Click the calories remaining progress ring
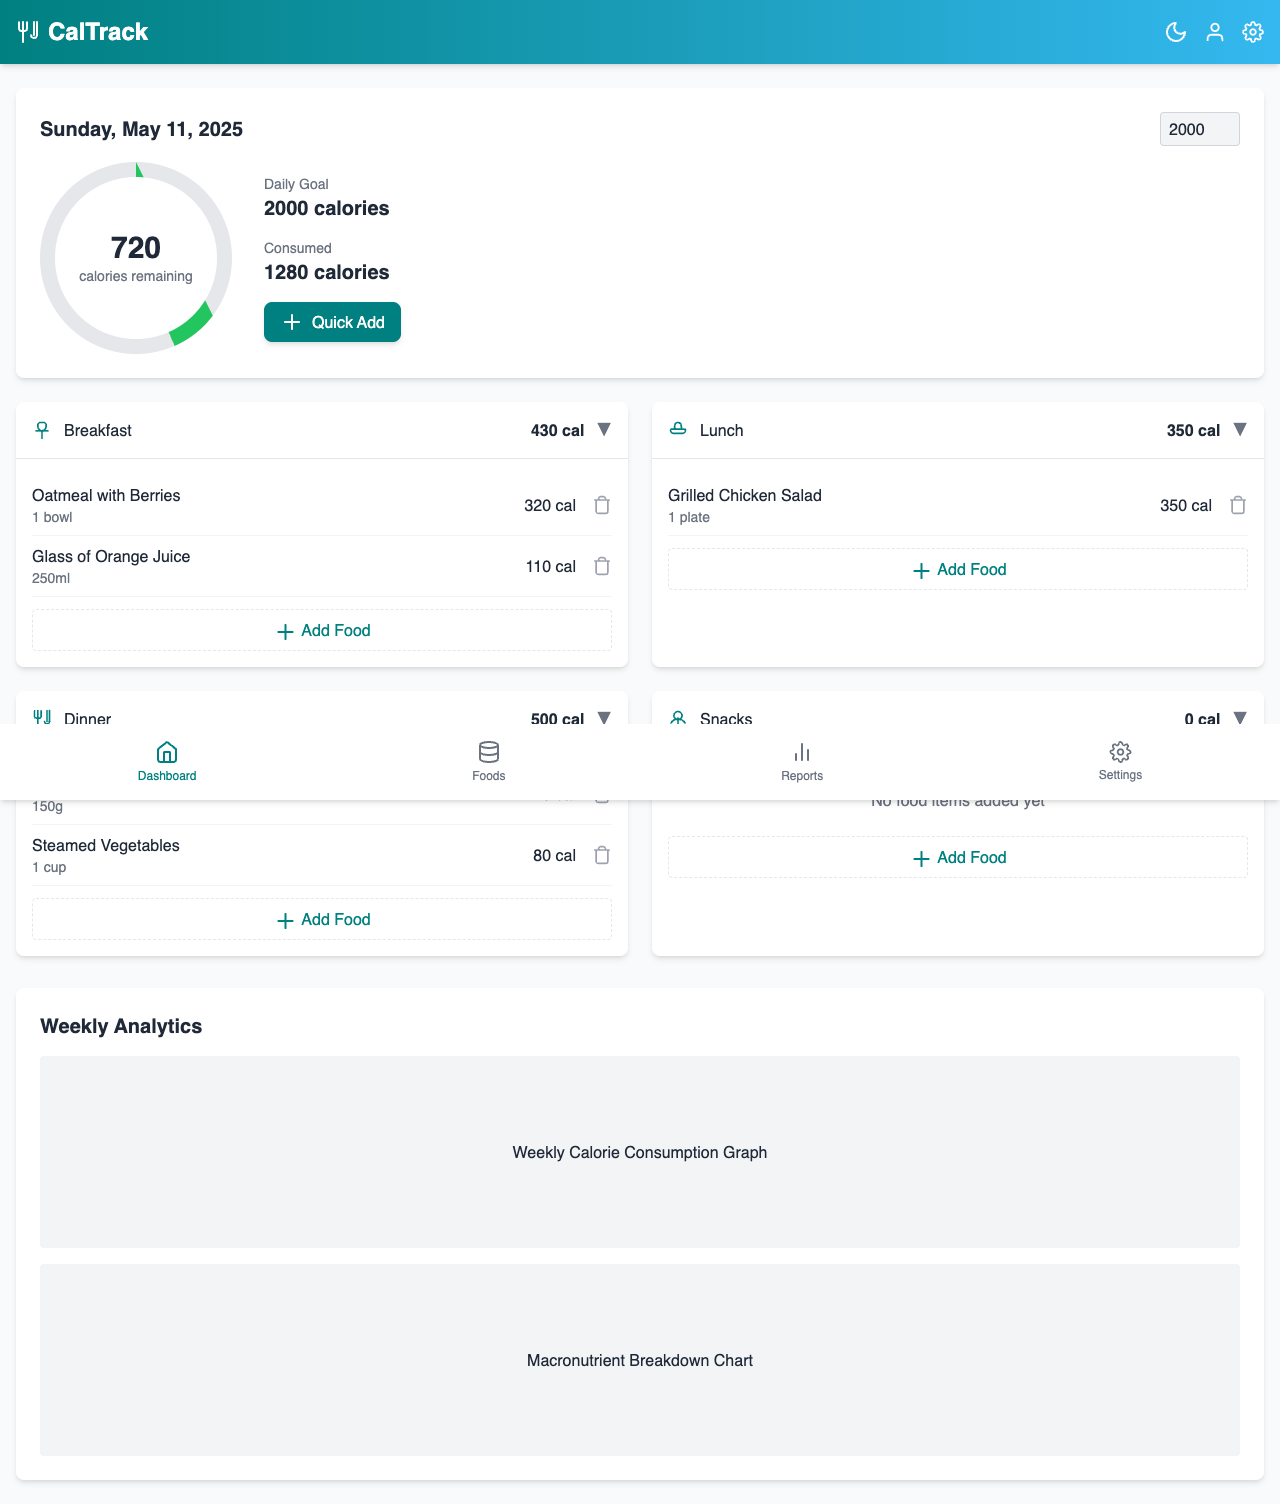This screenshot has width=1280, height=1504. pyautogui.click(x=136, y=258)
